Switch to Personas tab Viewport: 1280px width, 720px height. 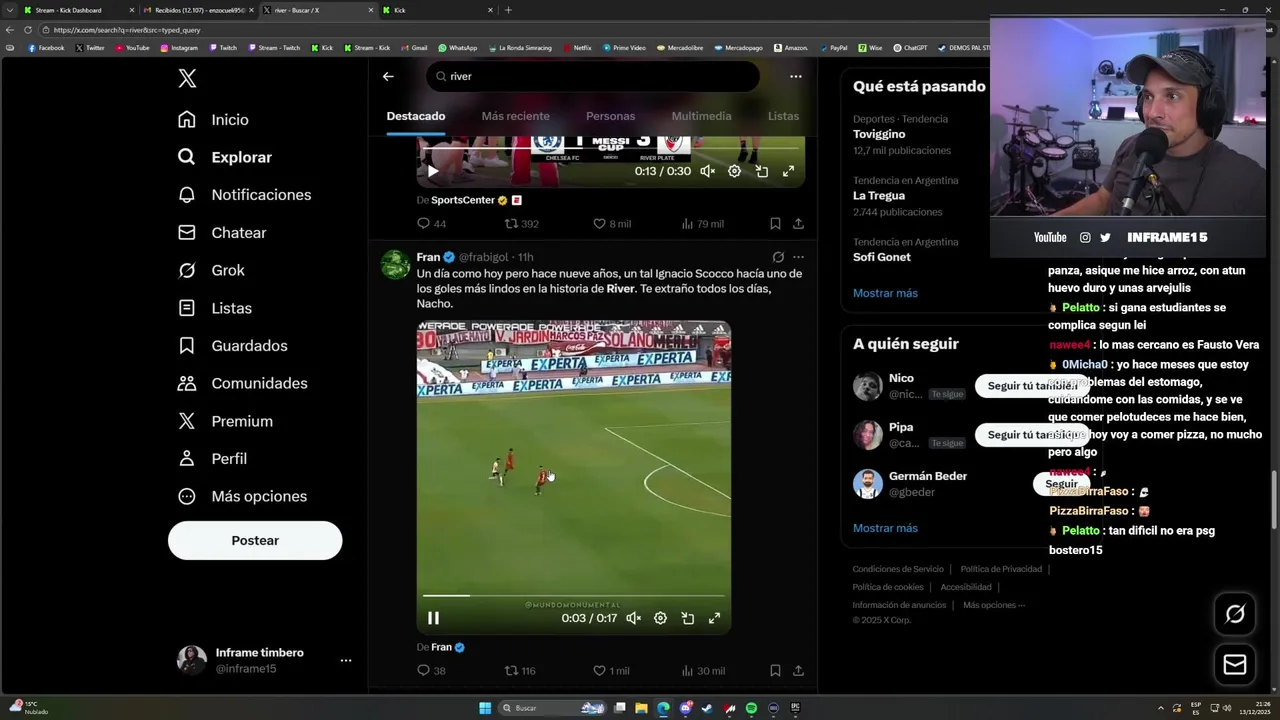(610, 116)
